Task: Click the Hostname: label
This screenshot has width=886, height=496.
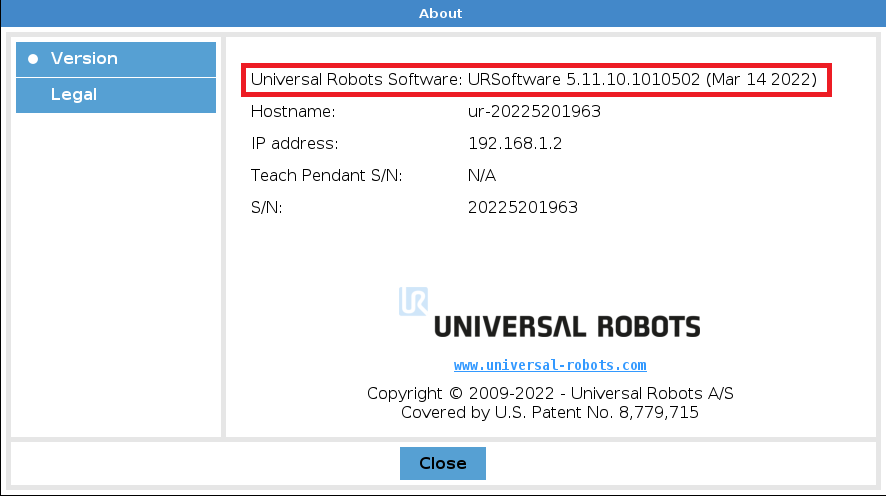Action: tap(293, 111)
